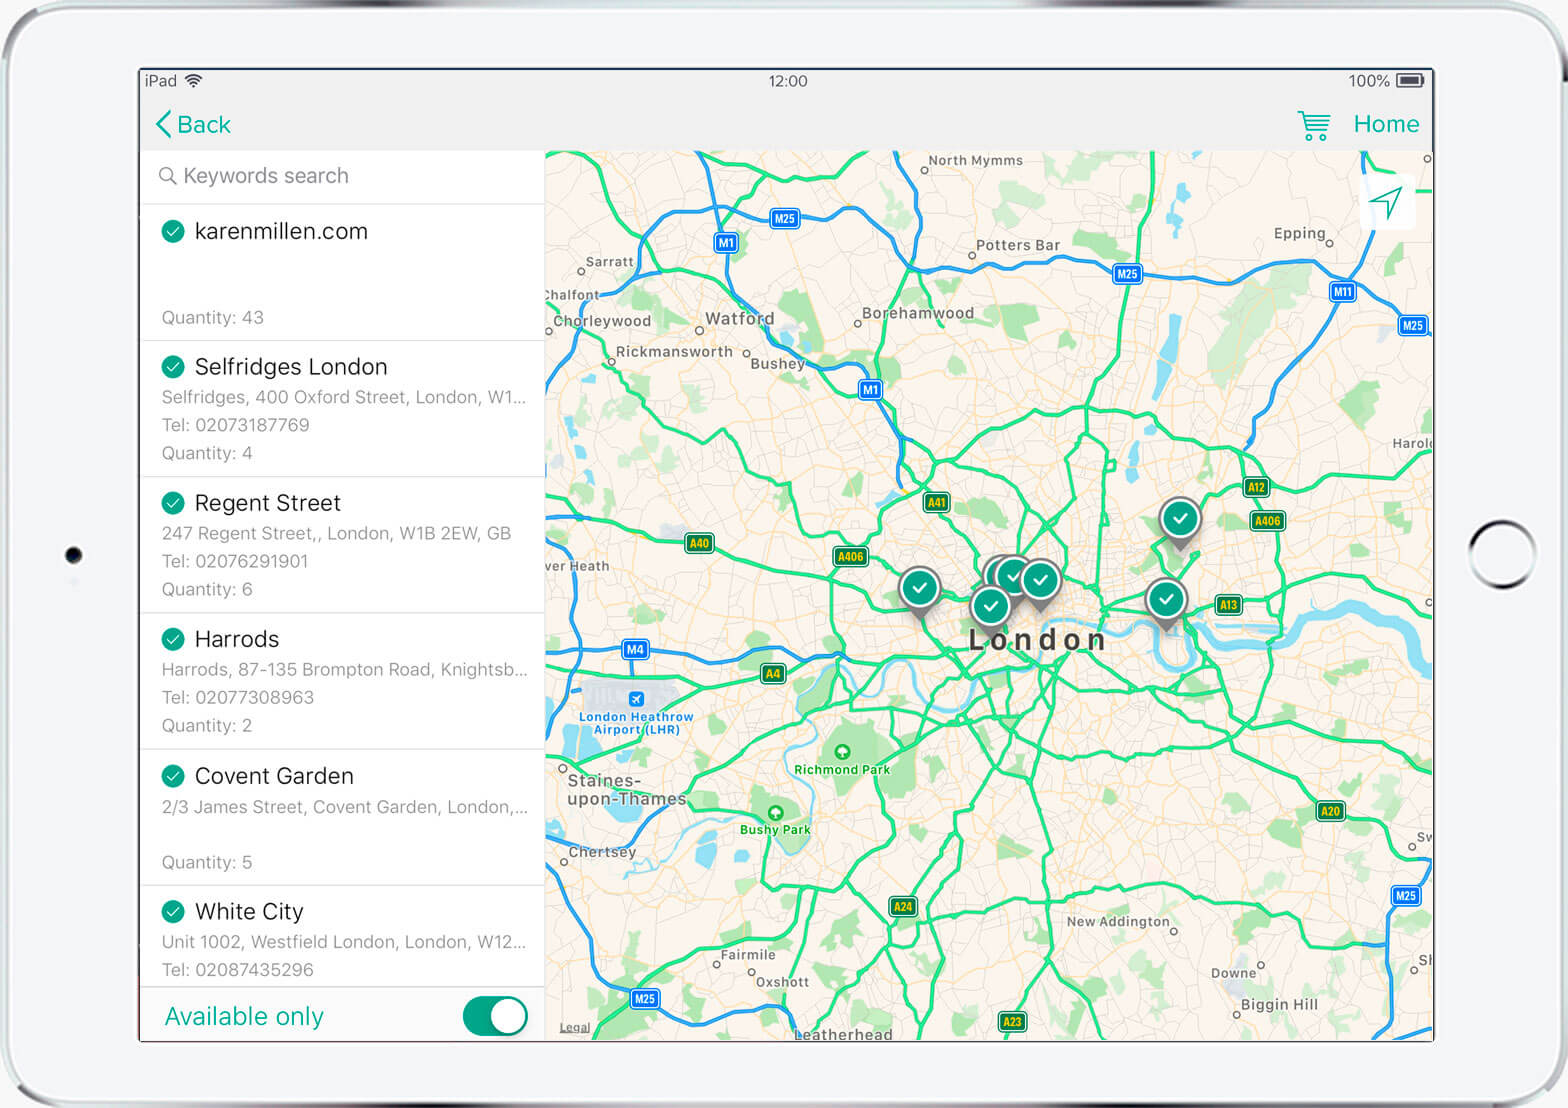
Task: Go to Home
Action: (x=1386, y=124)
